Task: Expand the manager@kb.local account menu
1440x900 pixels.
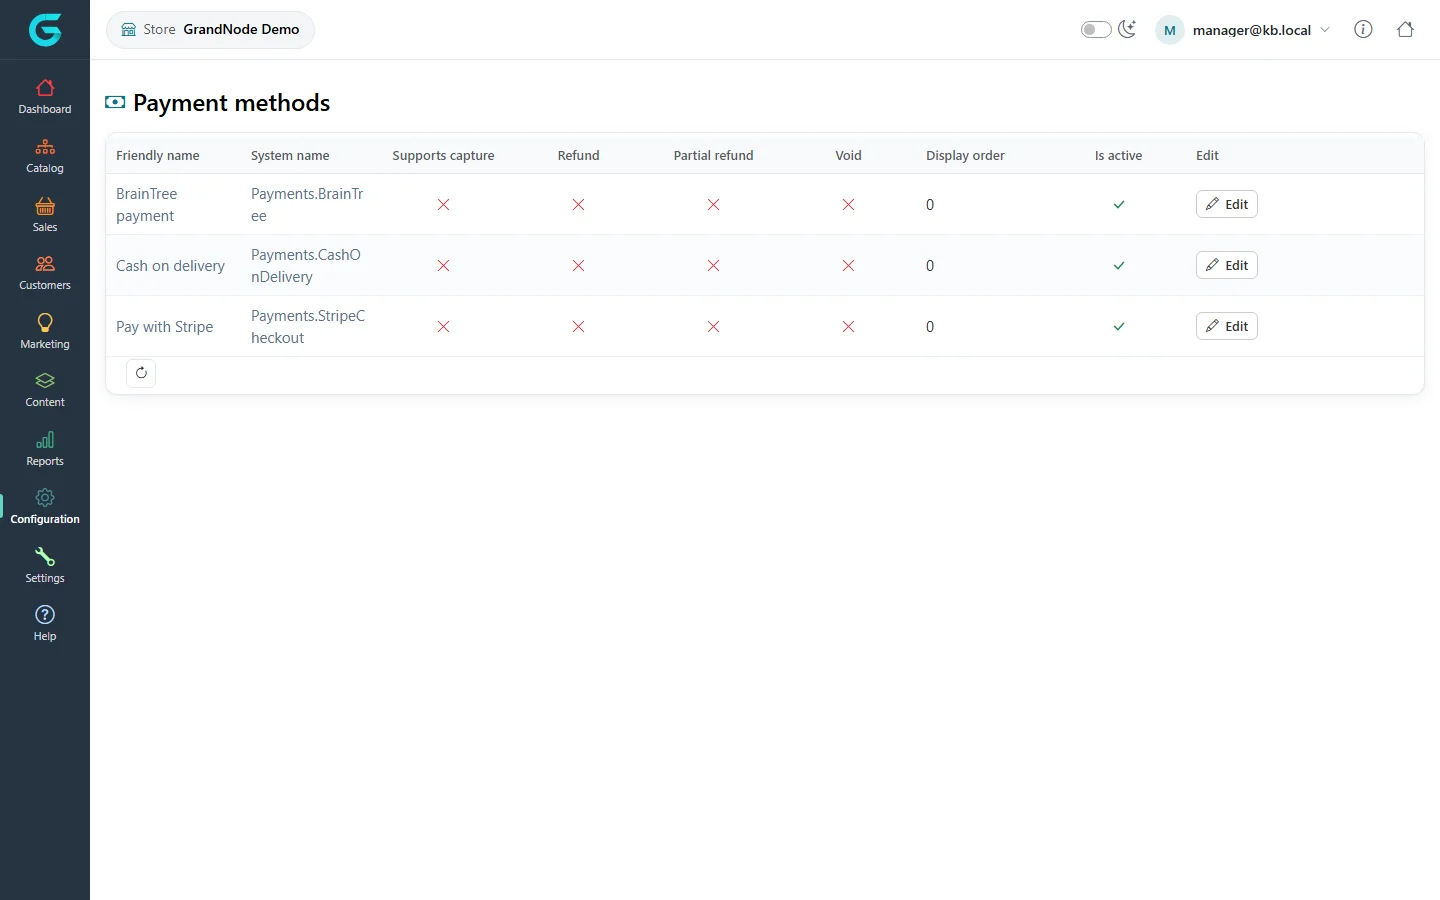Action: pos(1243,30)
